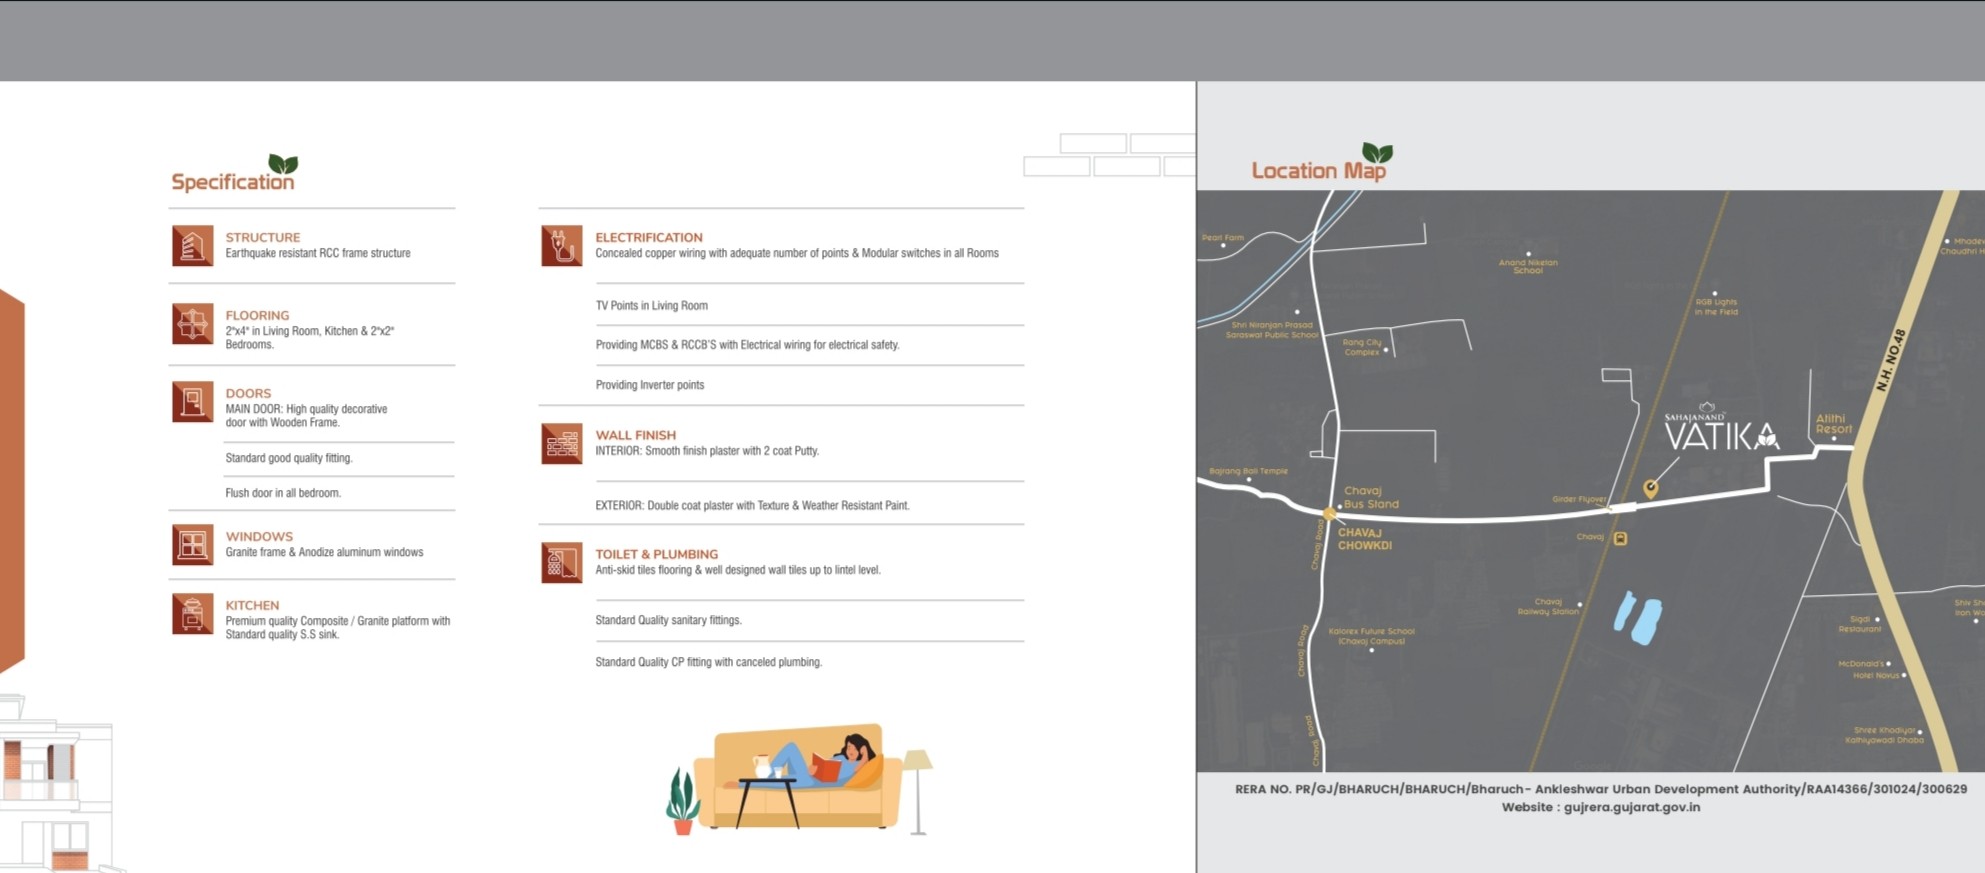Select the Wall Finish brick icon

(561, 444)
